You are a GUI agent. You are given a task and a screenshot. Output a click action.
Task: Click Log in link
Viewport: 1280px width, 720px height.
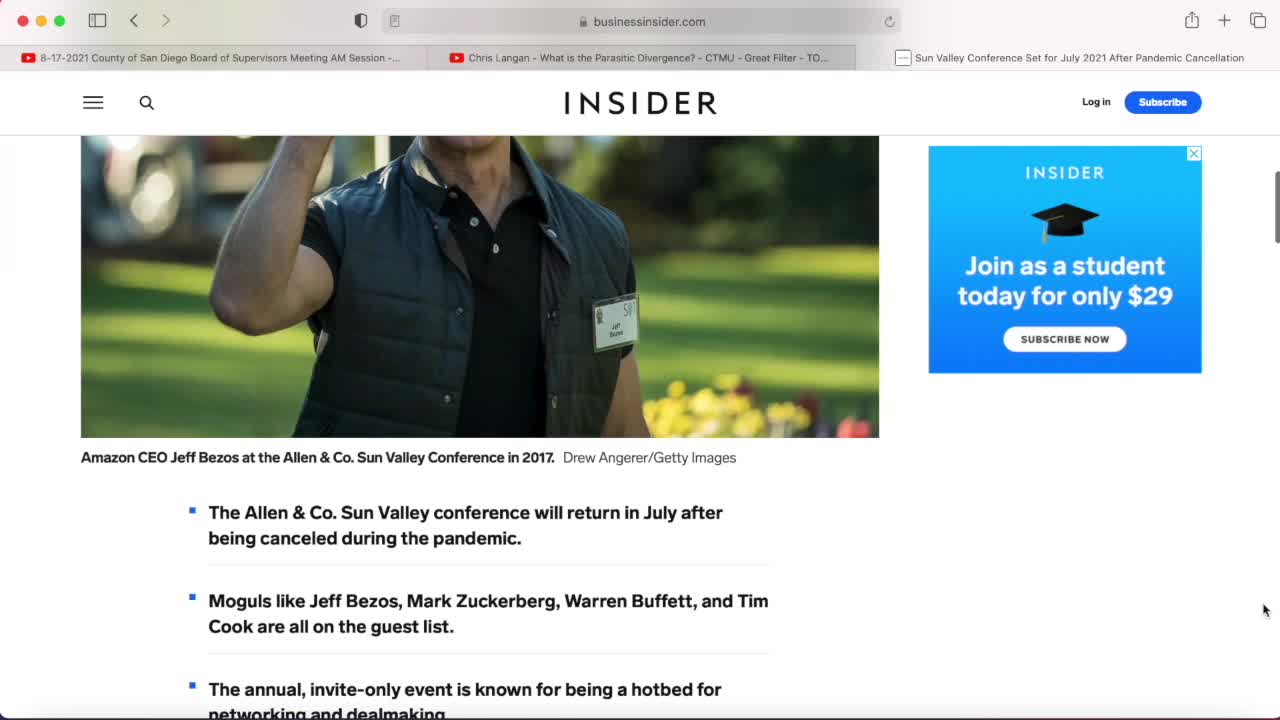(x=1096, y=102)
